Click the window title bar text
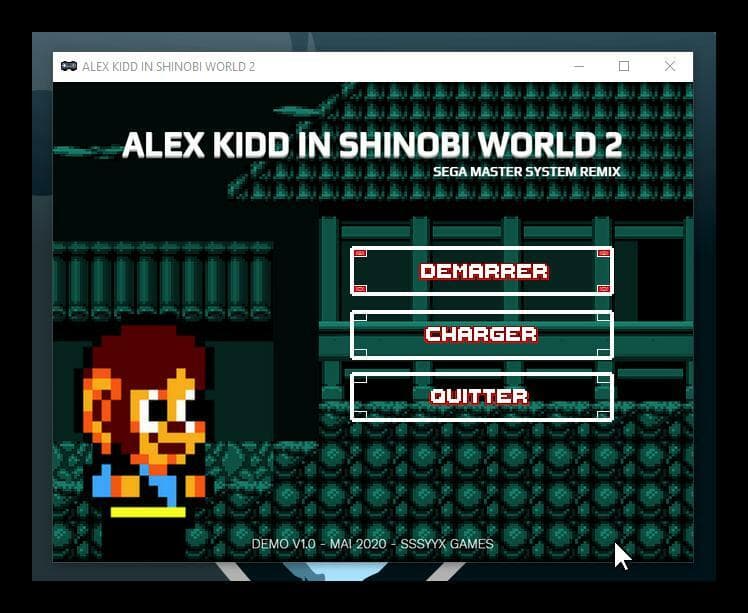This screenshot has height=613, width=748. [x=168, y=66]
